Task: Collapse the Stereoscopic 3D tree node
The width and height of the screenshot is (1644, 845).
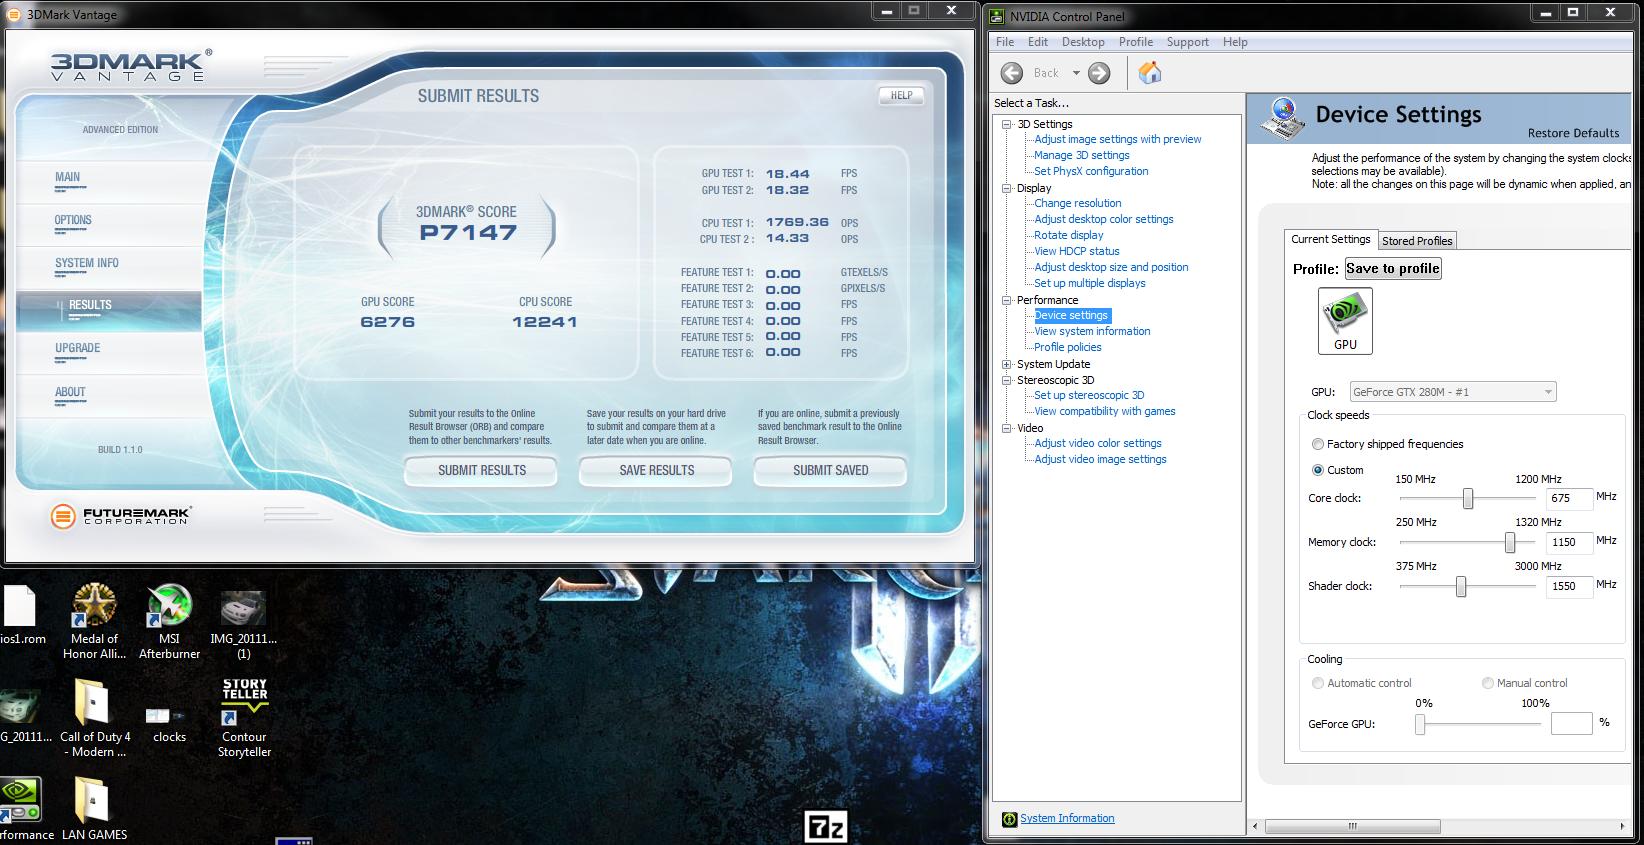Action: [x=1007, y=380]
